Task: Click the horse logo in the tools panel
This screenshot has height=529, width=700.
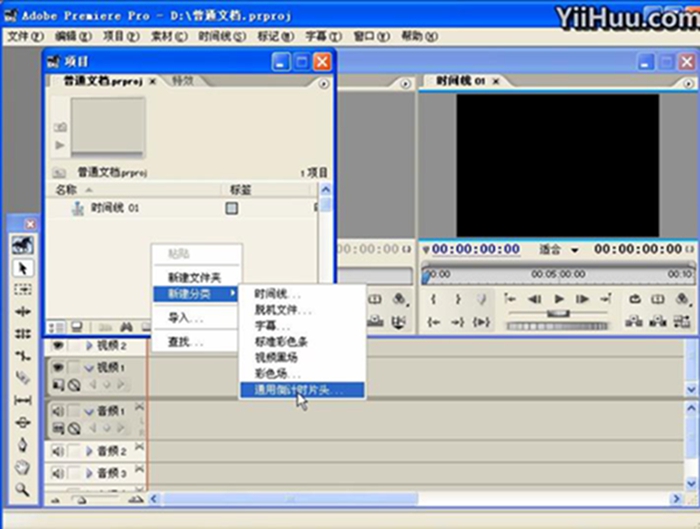Action: [x=22, y=245]
